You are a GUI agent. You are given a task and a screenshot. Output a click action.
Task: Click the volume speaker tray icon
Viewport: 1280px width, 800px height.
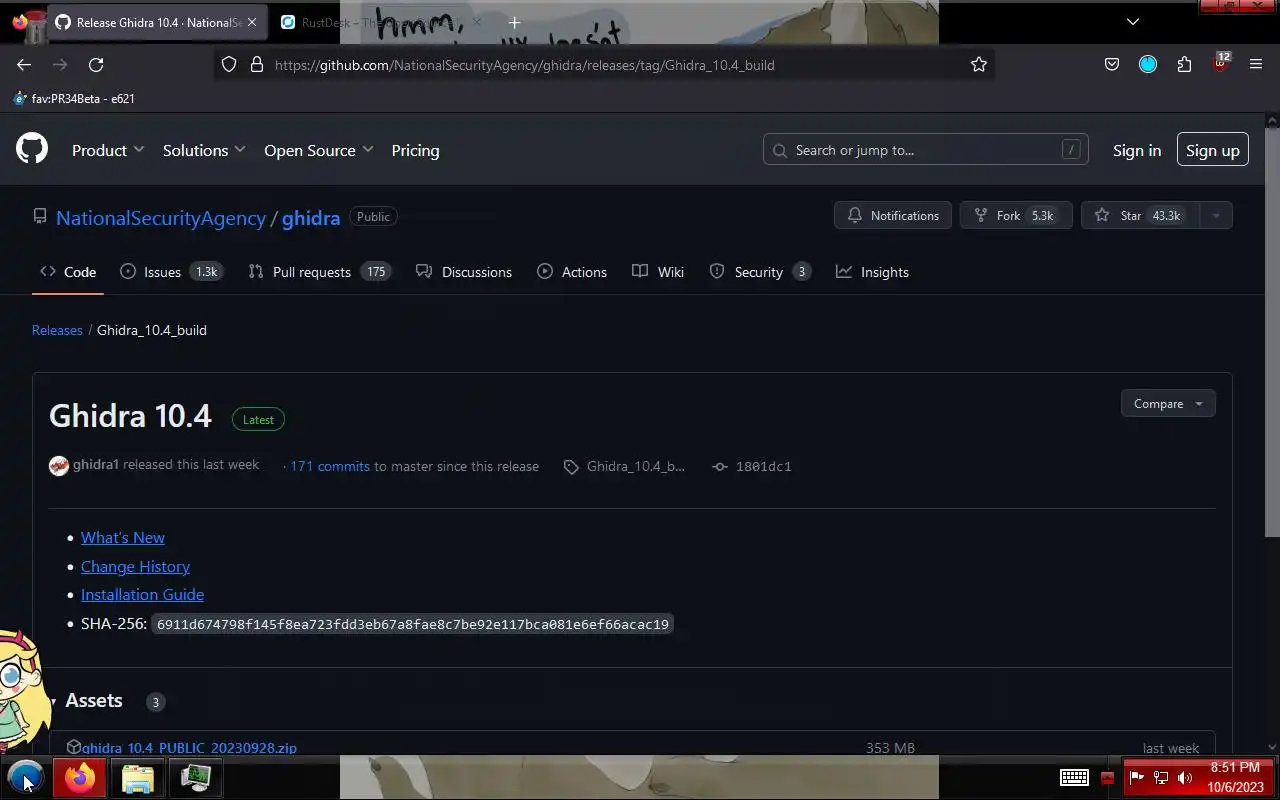(1185, 778)
